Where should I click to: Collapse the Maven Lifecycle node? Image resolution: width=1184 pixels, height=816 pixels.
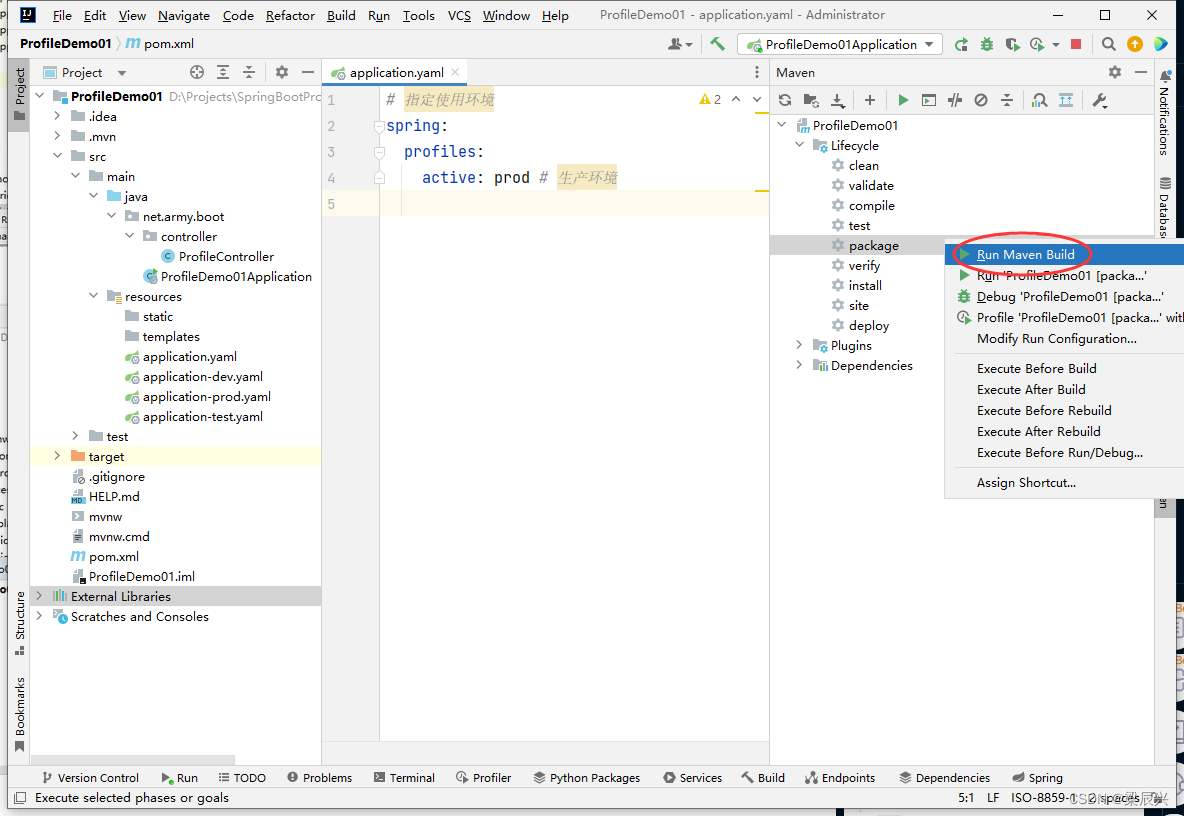click(x=800, y=146)
